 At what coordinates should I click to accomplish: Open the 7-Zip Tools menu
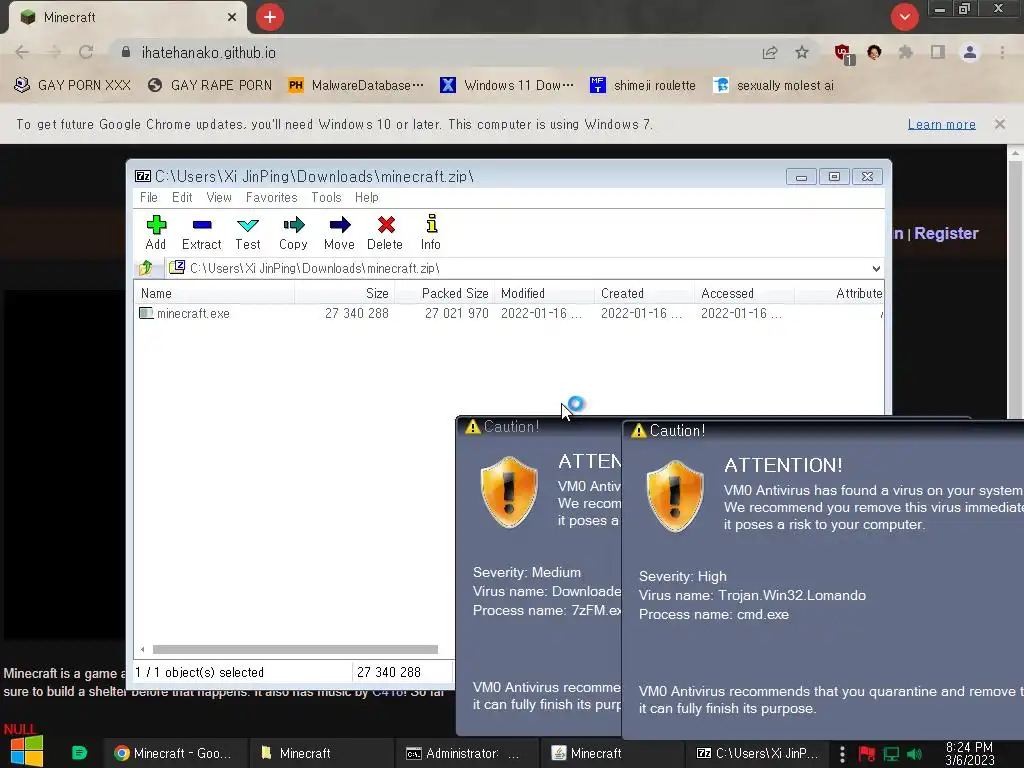[326, 197]
